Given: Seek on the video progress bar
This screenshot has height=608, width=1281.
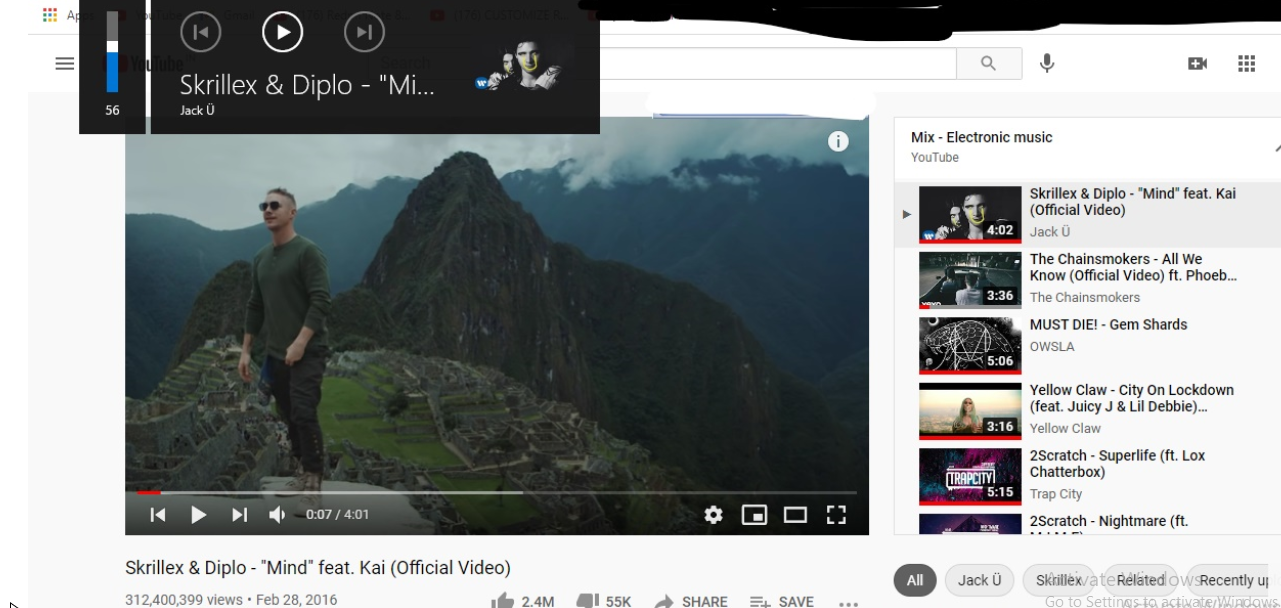Looking at the screenshot, I should click(x=497, y=492).
